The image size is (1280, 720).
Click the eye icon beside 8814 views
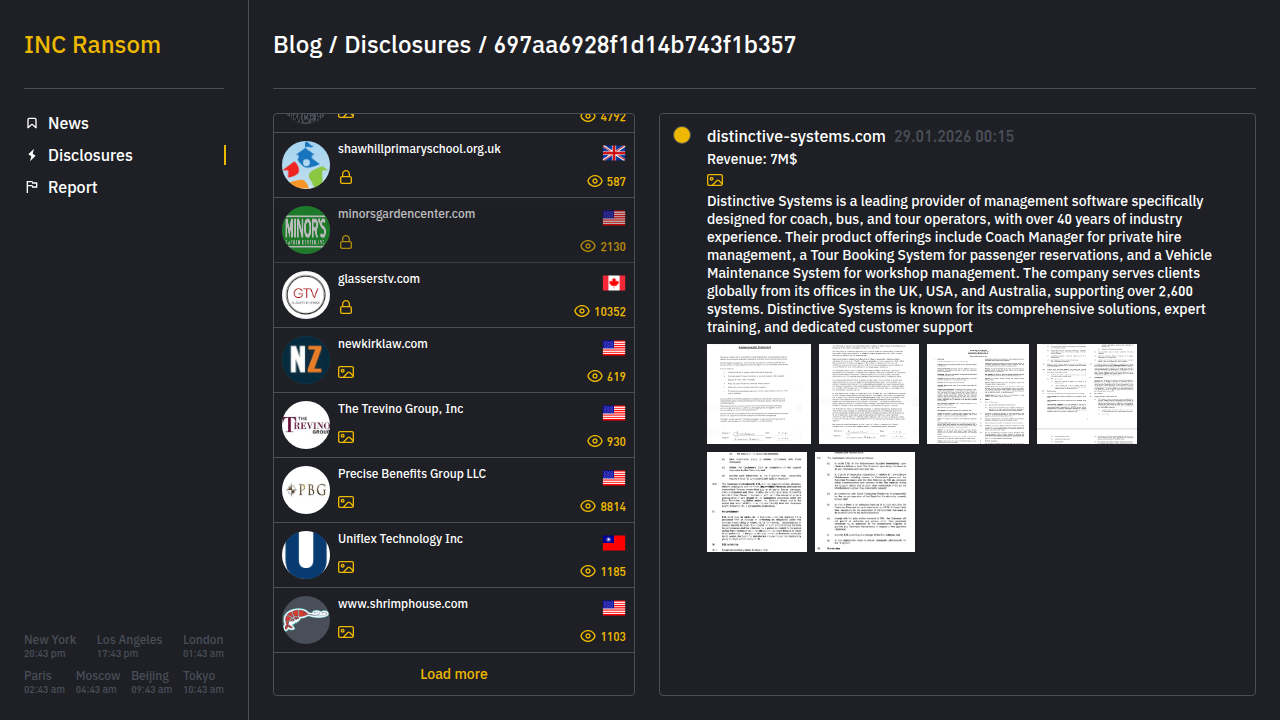588,506
